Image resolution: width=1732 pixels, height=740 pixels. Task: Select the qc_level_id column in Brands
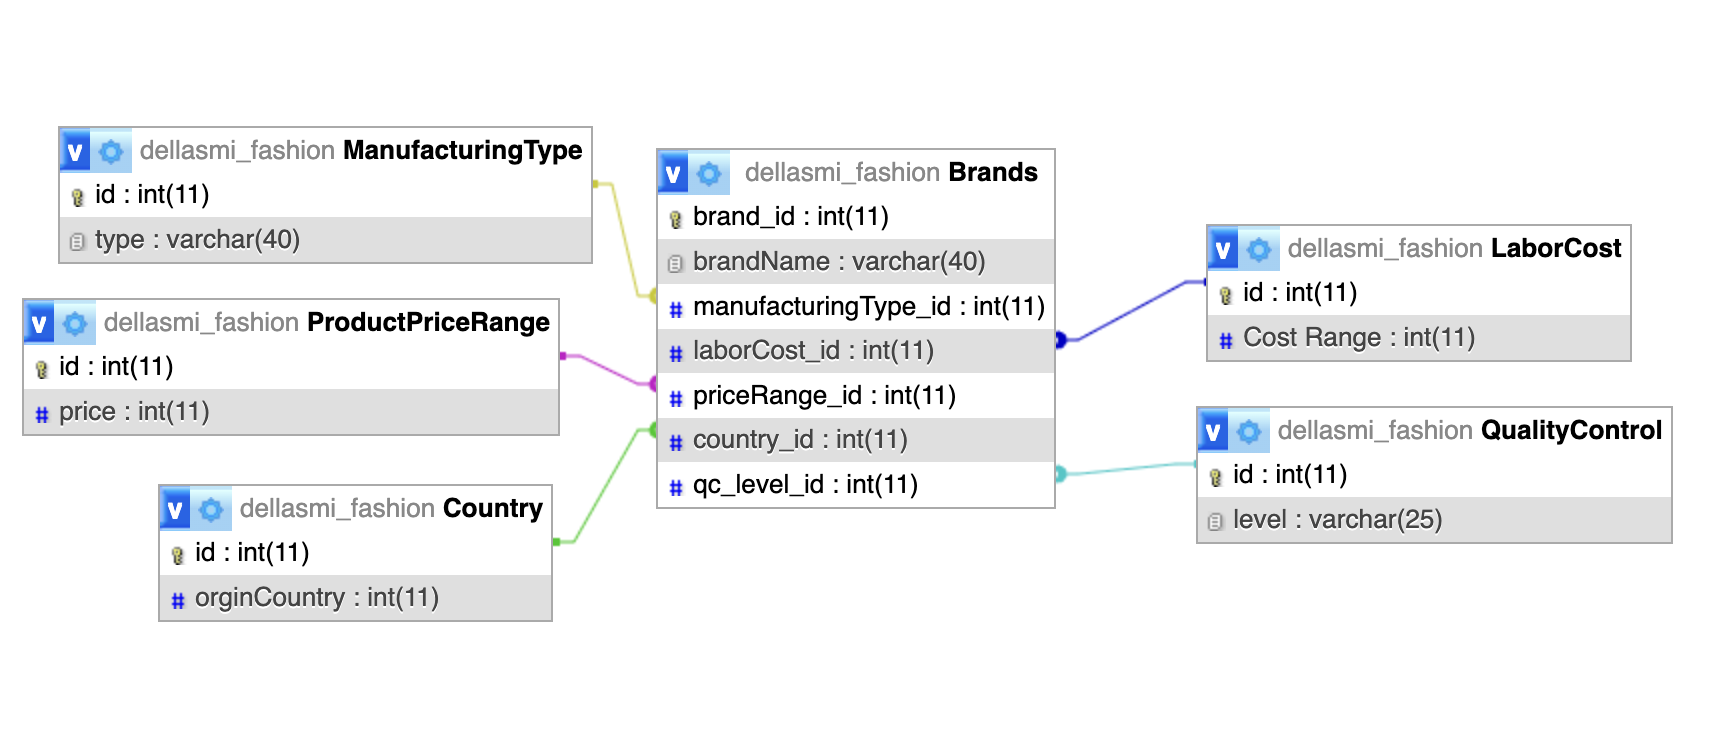805,485
